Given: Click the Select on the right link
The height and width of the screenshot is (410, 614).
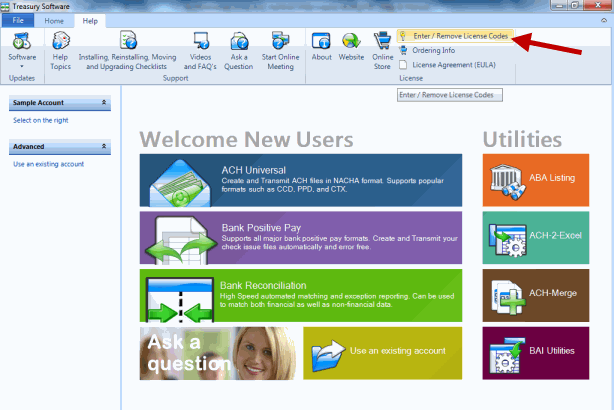Looking at the screenshot, I should pyautogui.click(x=41, y=120).
